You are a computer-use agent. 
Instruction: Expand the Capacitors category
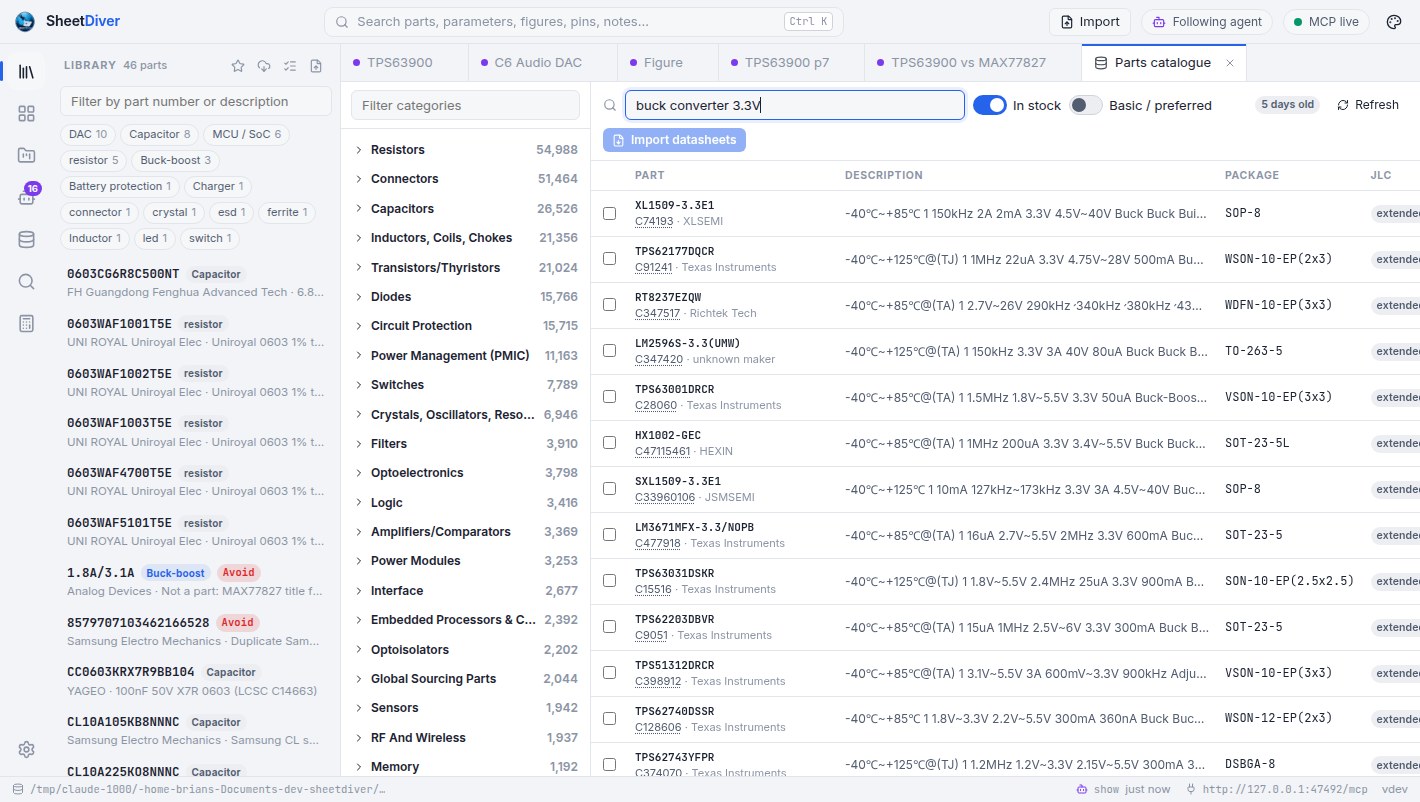[358, 209]
